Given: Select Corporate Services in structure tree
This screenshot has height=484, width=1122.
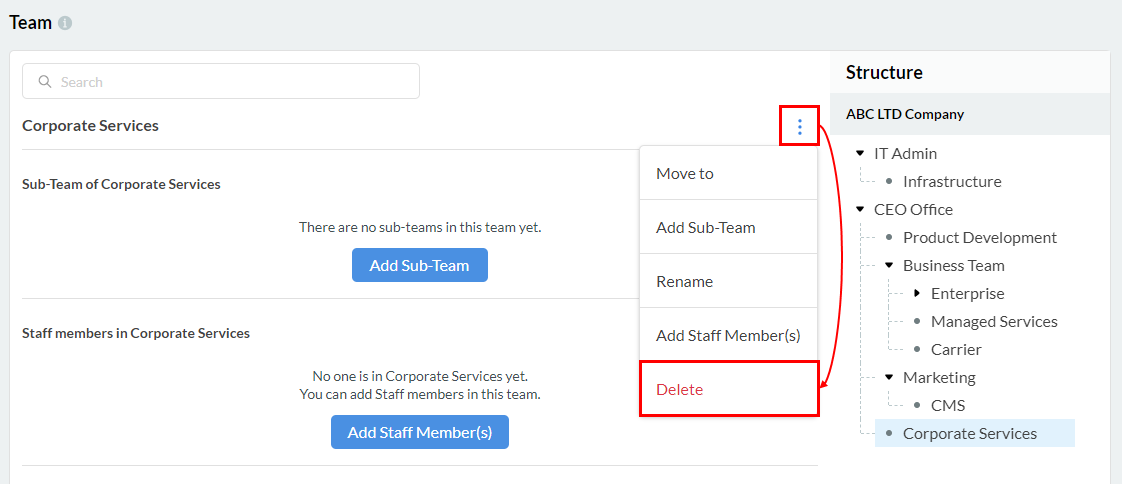Looking at the screenshot, I should pyautogui.click(x=970, y=434).
